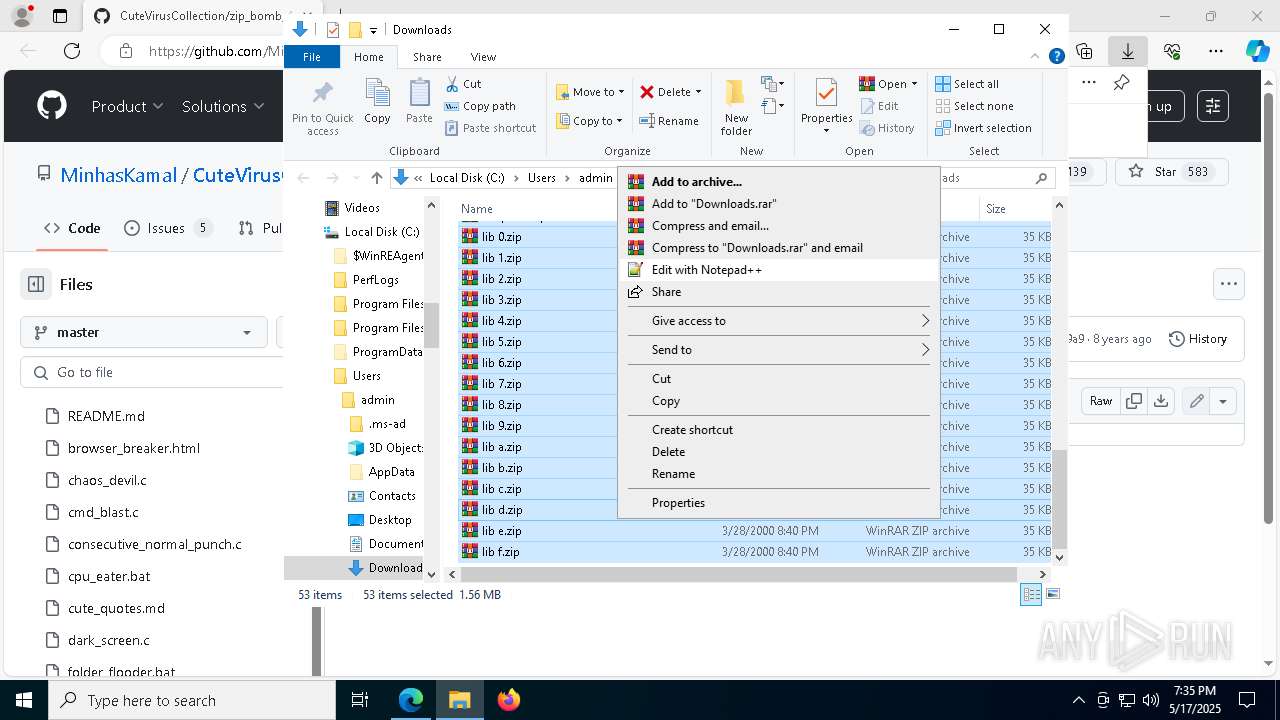Choose Edit with Notepad++
This screenshot has width=1280, height=720.
(x=778, y=270)
